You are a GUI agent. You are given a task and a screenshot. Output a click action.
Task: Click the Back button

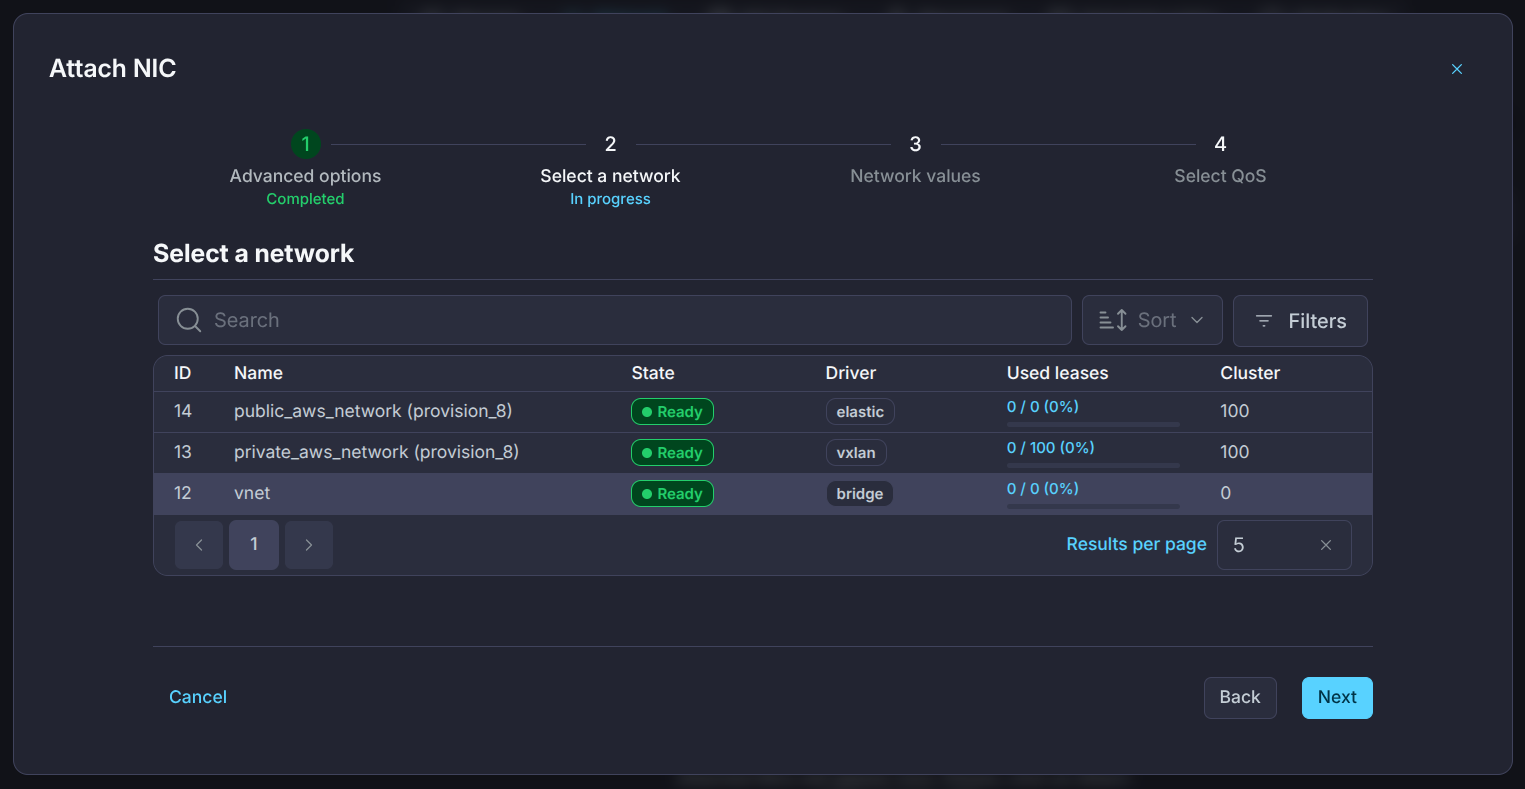click(1240, 698)
